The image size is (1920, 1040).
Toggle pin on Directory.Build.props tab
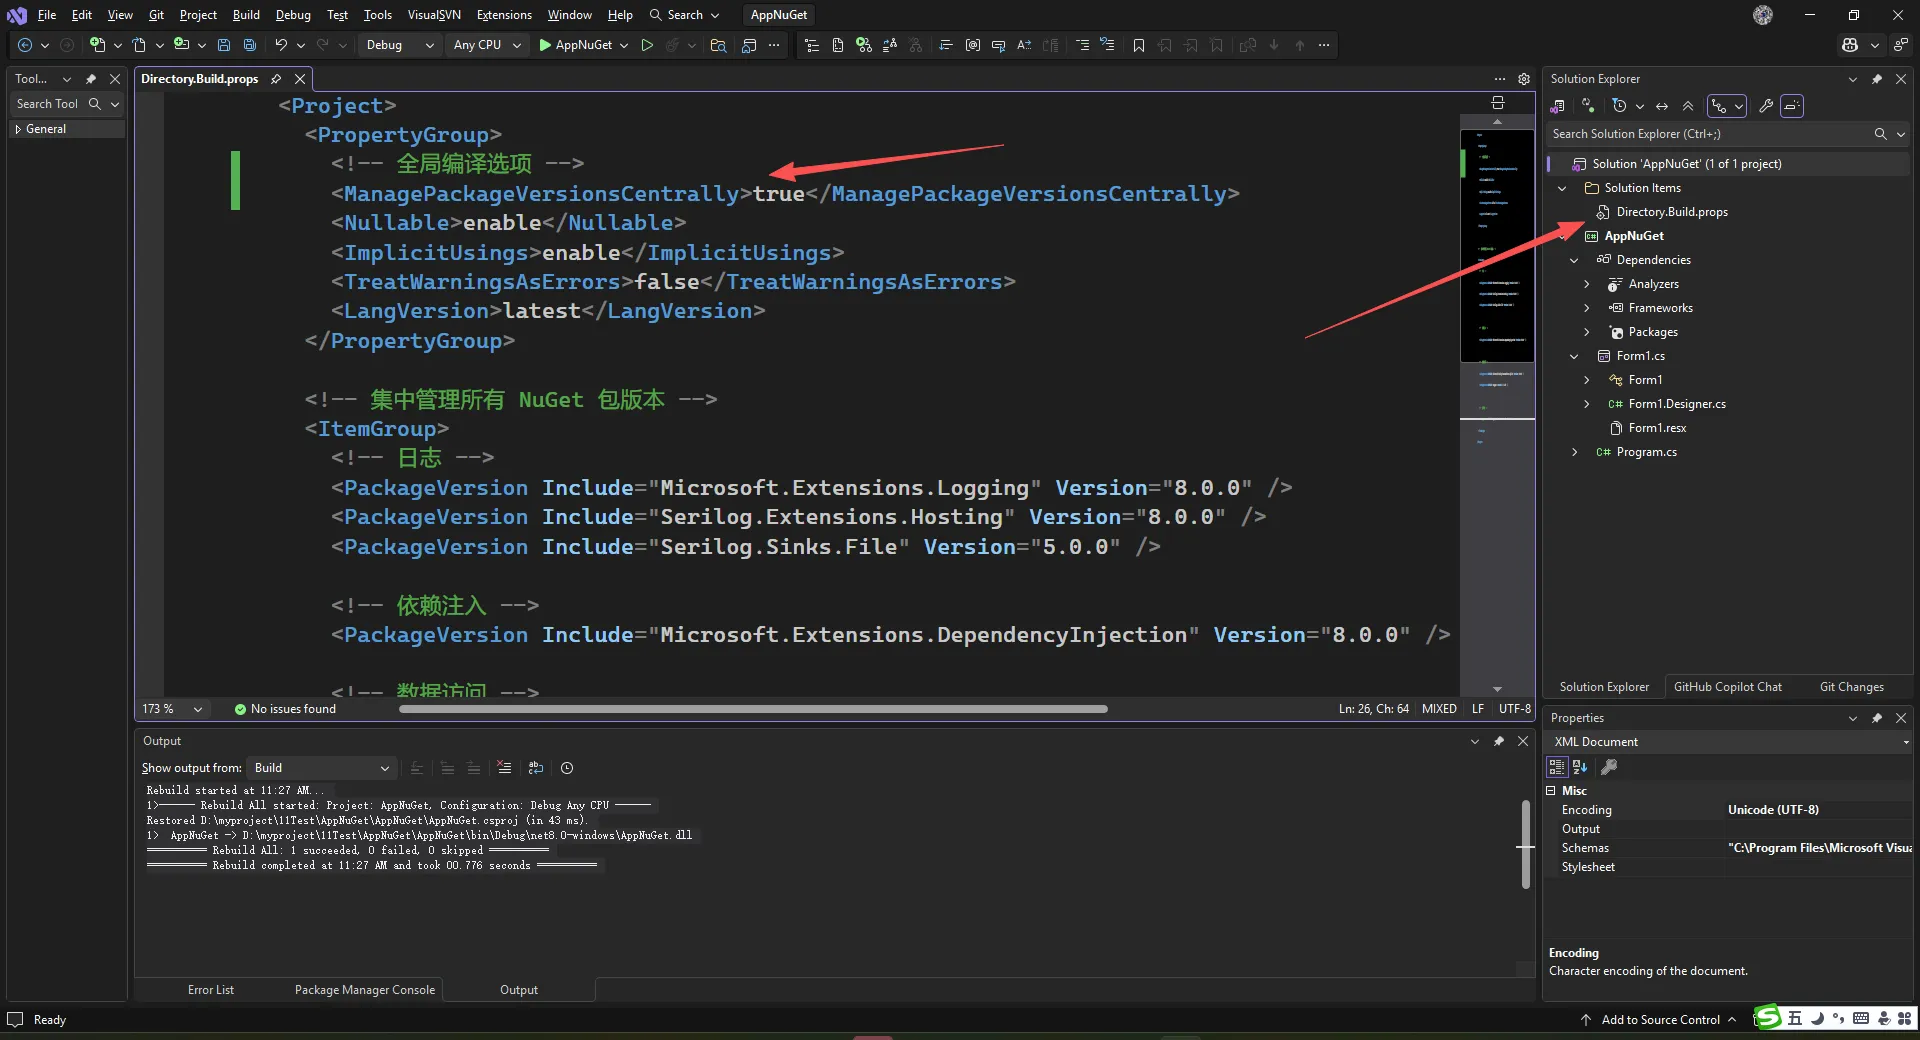pos(276,79)
